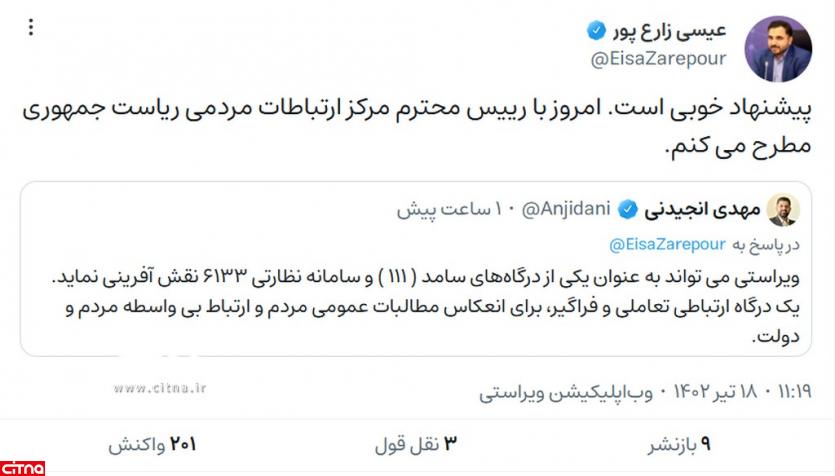Click the verified badge next to مهدی انجیدنی
This screenshot has height=476, width=835.
point(628,210)
